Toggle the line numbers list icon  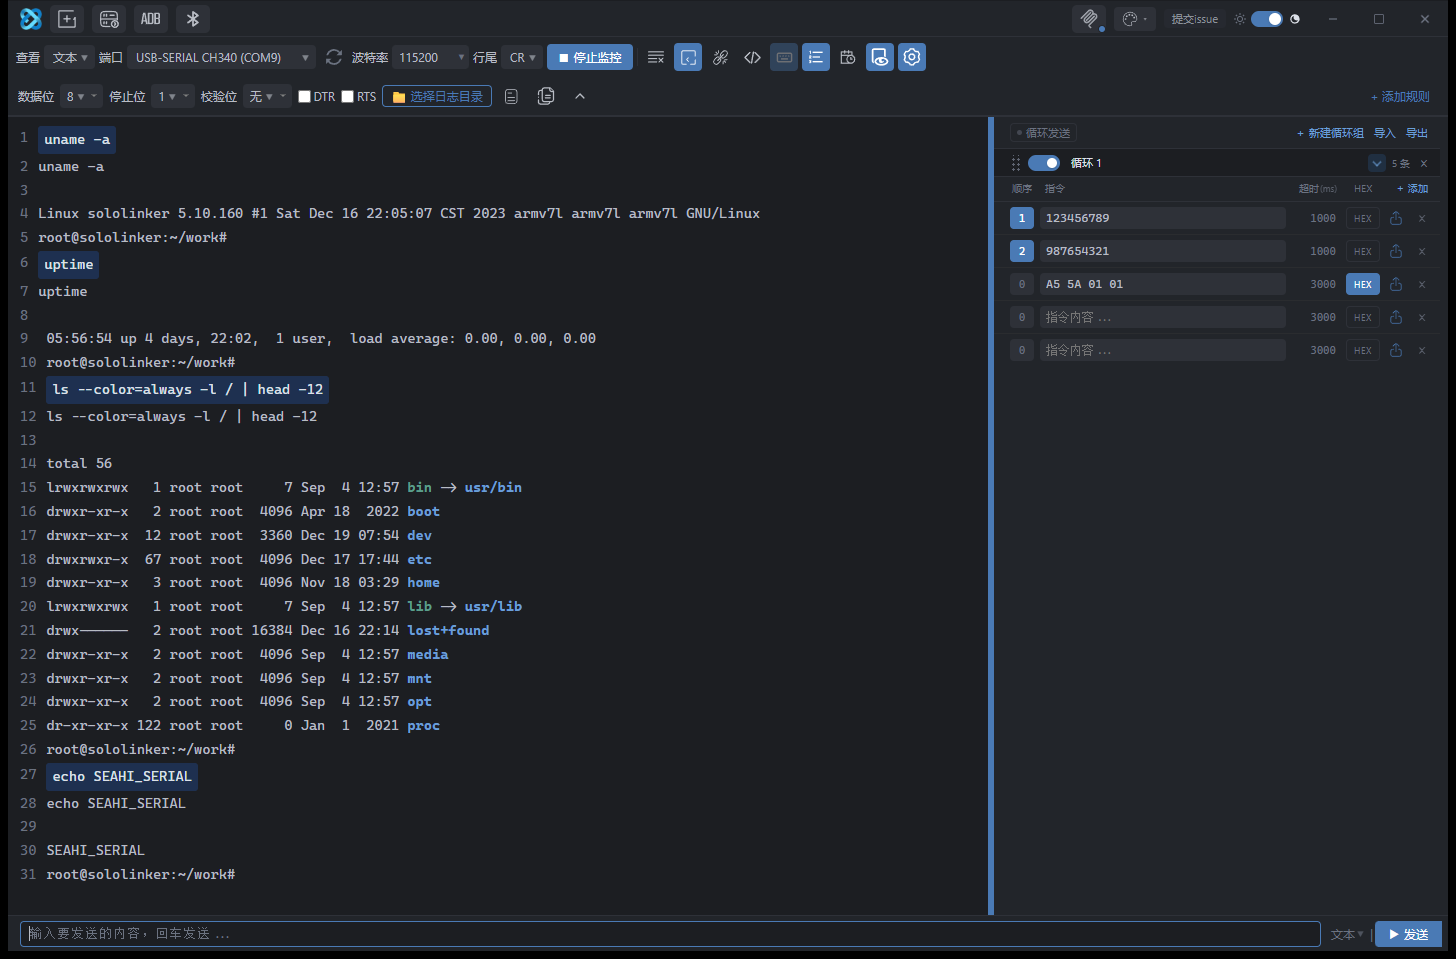(x=816, y=57)
